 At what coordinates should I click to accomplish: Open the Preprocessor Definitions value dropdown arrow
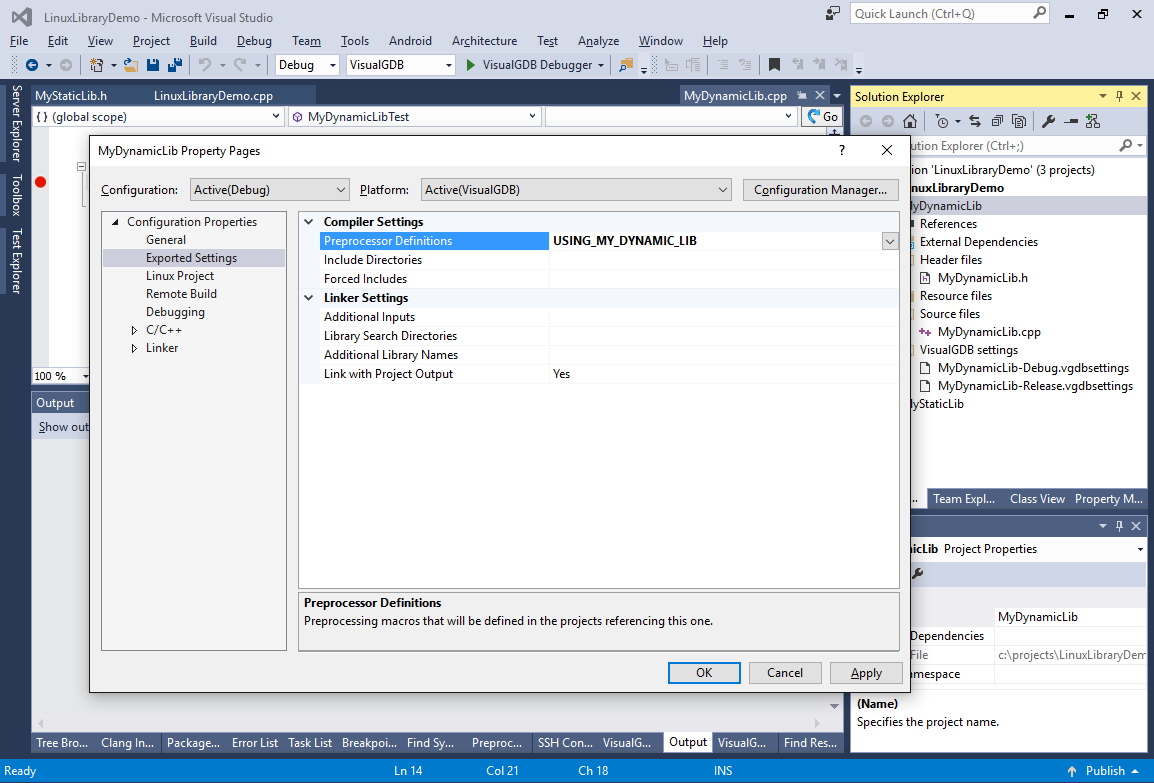[x=890, y=241]
